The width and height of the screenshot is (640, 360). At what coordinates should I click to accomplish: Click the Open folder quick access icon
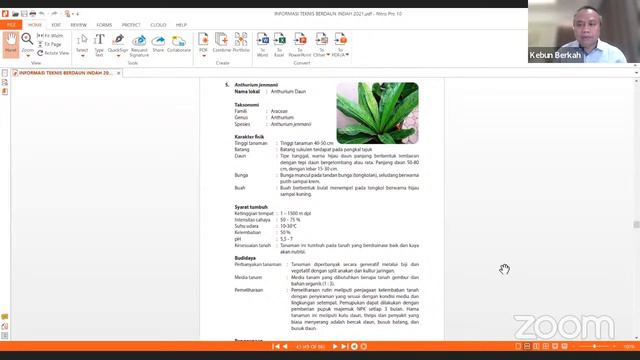[x=15, y=14]
